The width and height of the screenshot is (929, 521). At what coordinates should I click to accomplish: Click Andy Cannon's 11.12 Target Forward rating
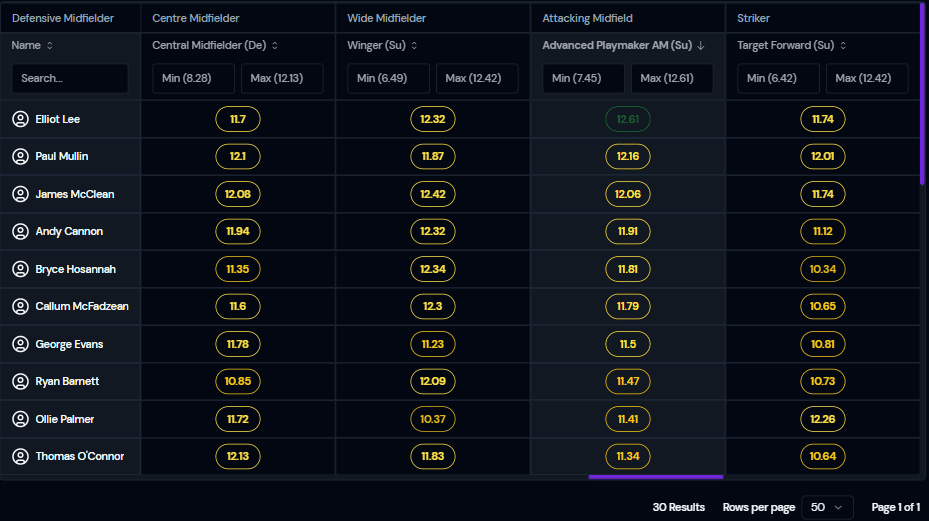point(822,231)
